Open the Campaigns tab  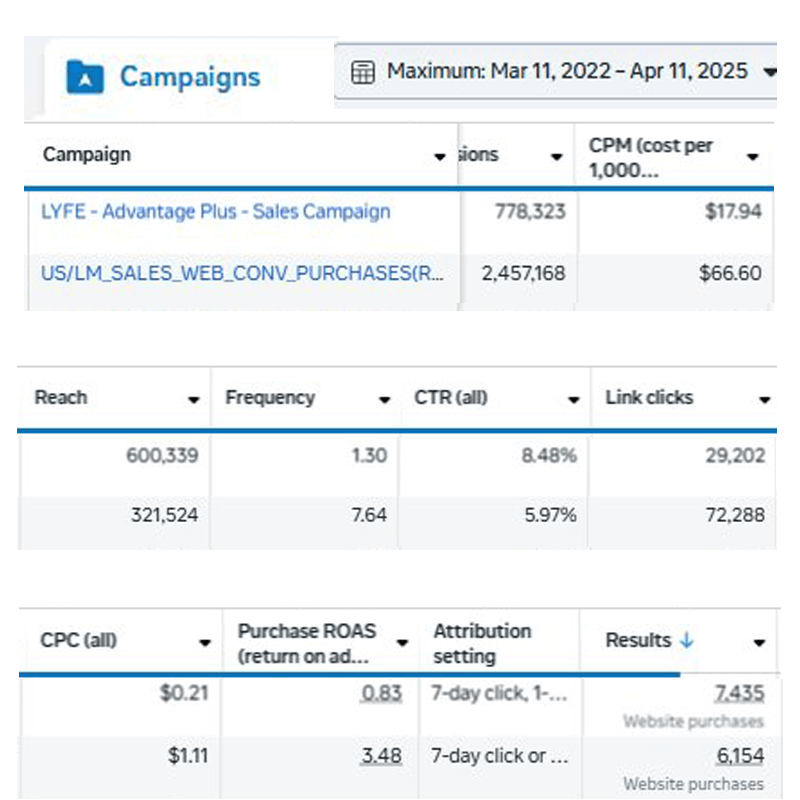(x=189, y=77)
